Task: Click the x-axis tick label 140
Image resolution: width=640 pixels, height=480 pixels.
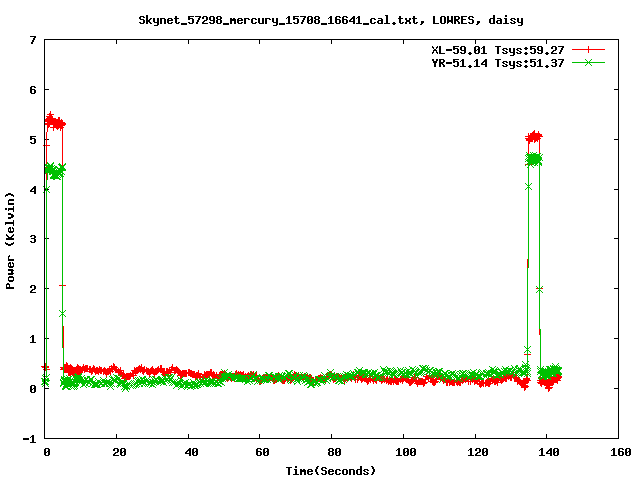Action: click(x=549, y=452)
